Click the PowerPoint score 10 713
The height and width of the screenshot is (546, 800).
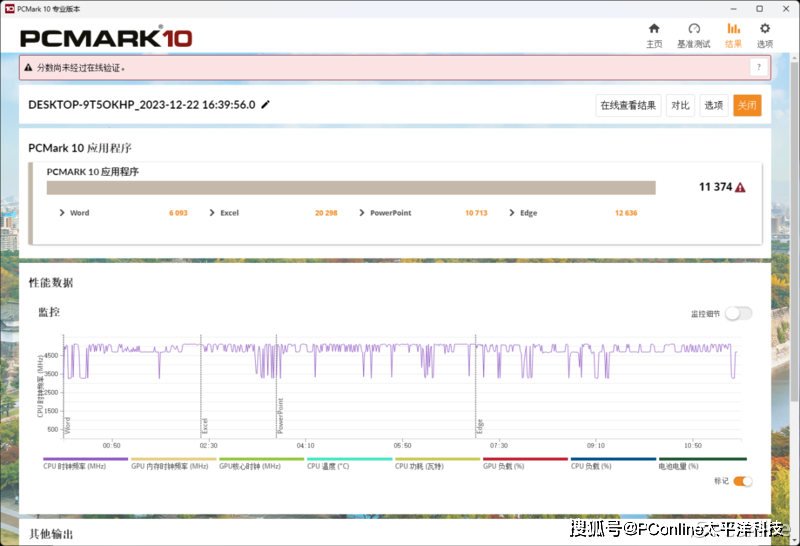(x=476, y=213)
